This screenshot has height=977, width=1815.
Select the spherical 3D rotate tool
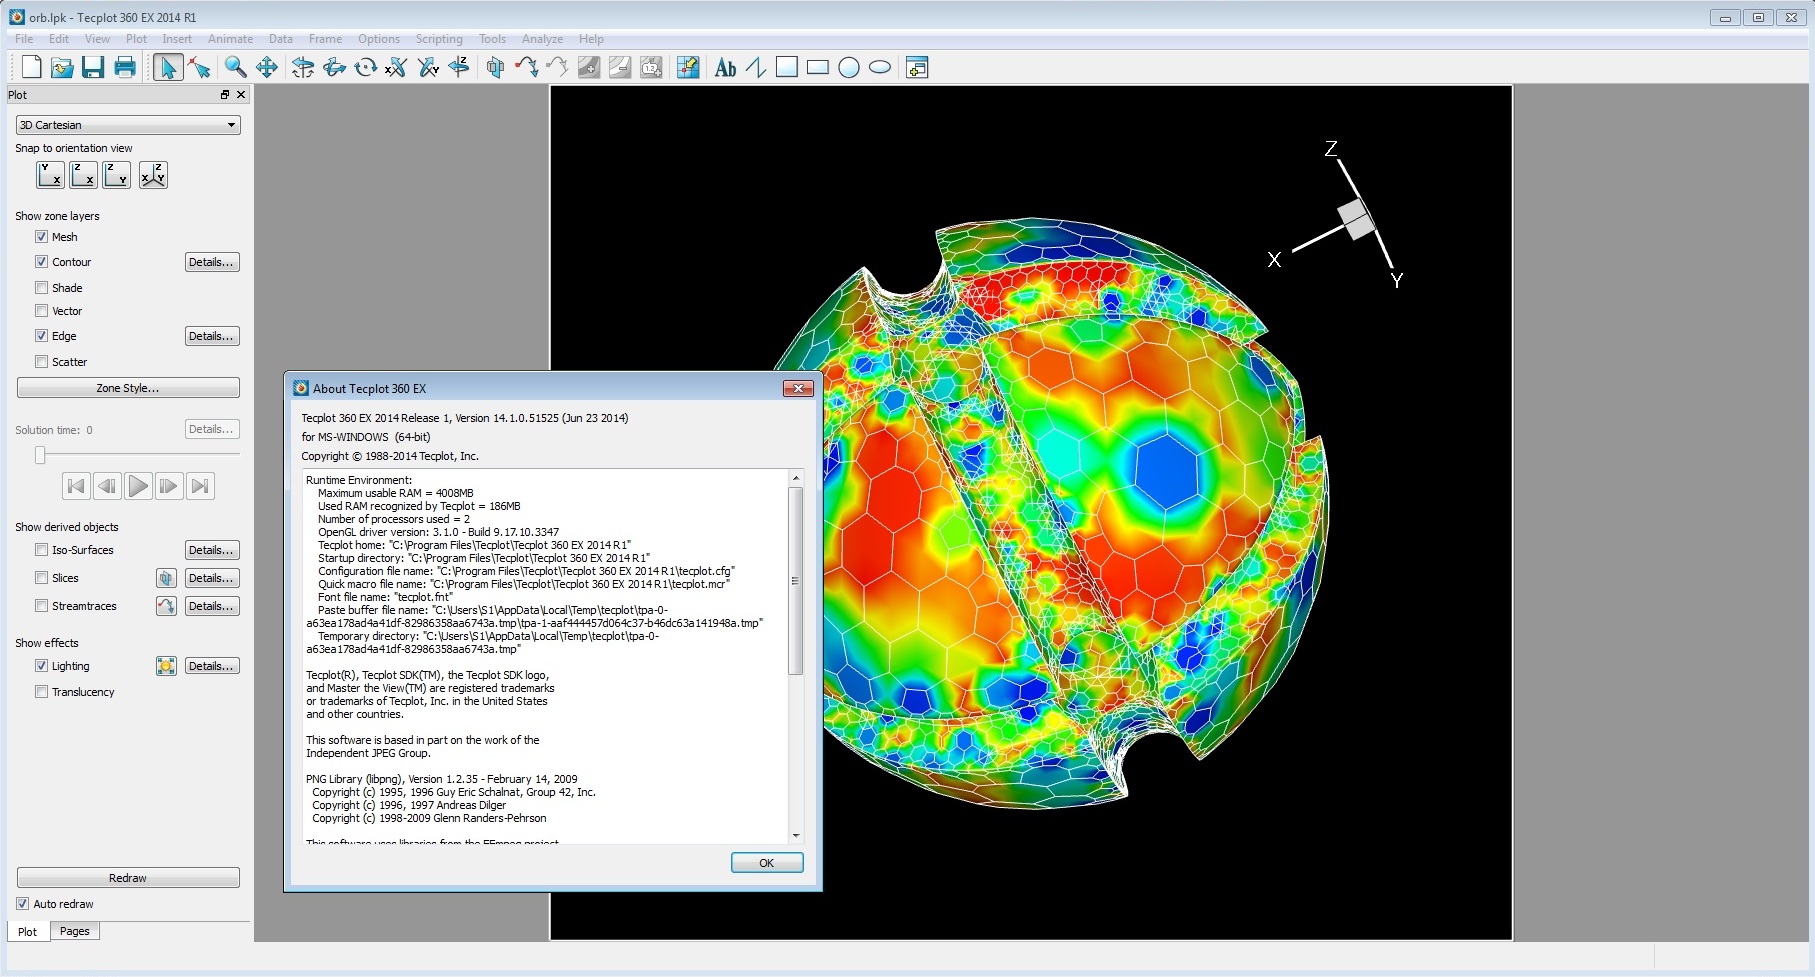click(303, 67)
